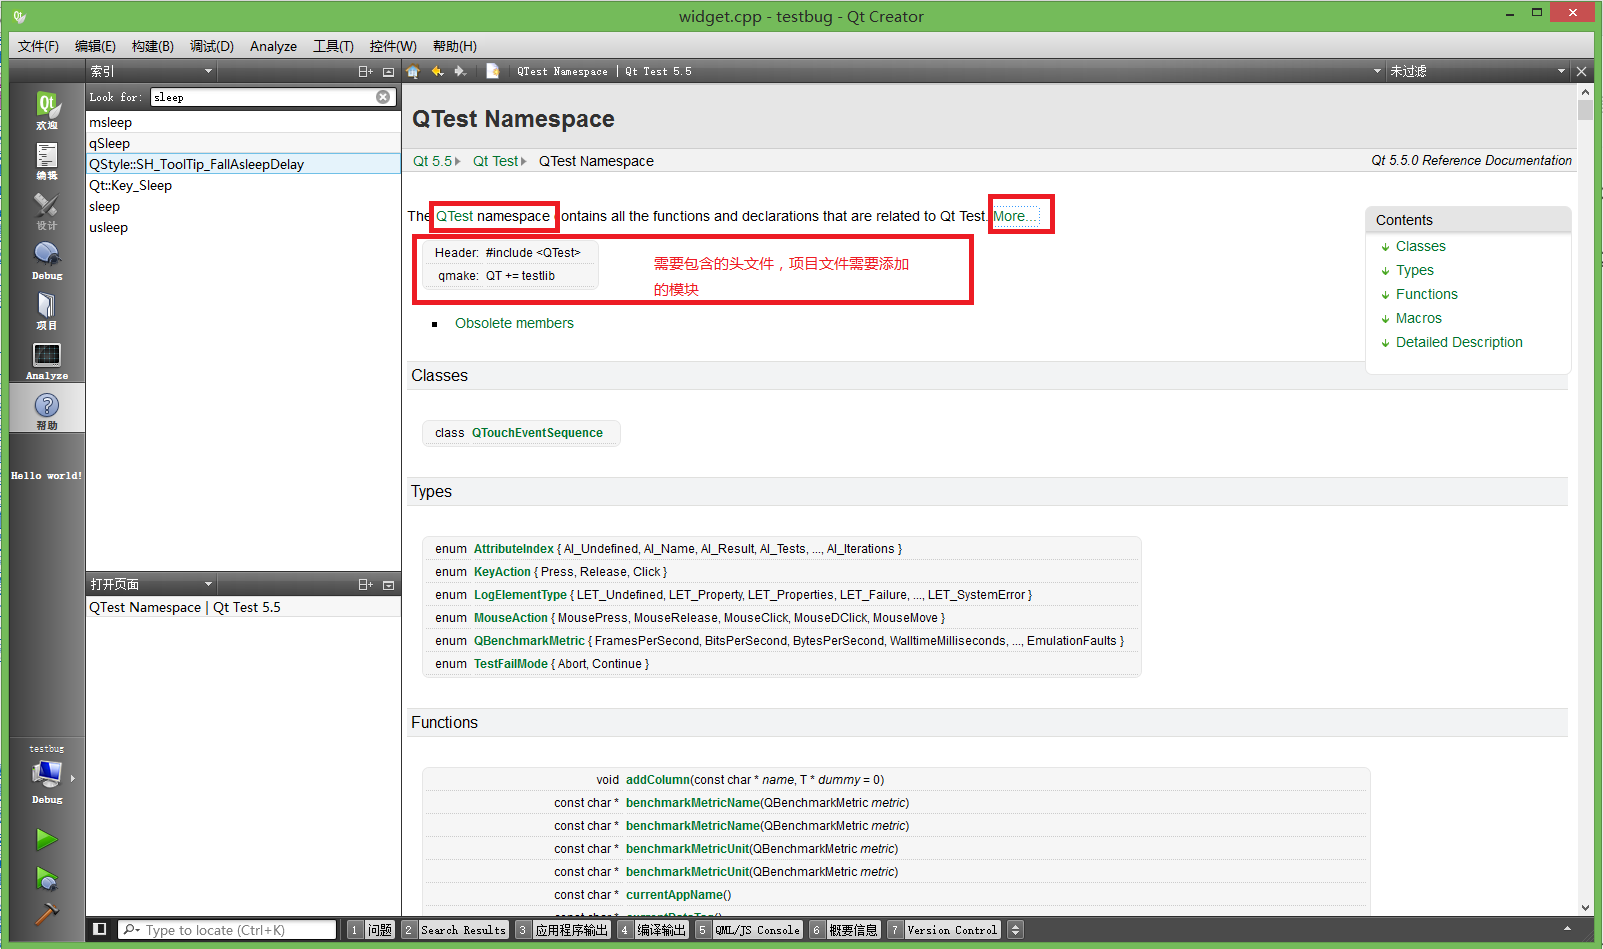This screenshot has width=1603, height=949.
Task: Show the QML/JS Console pane
Action: click(x=749, y=929)
